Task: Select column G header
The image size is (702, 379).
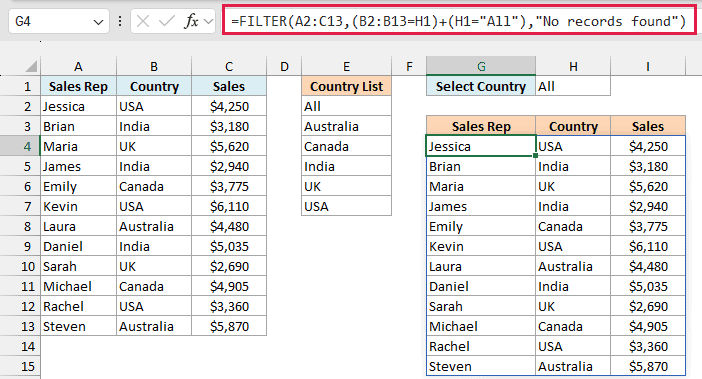Action: pyautogui.click(x=481, y=67)
